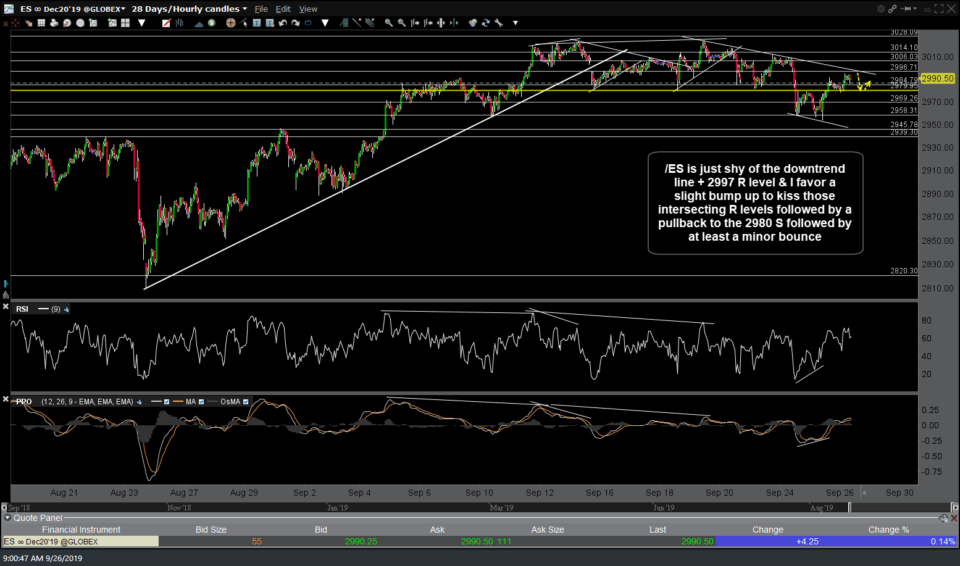Click the timeline scroll right arrow

(954, 507)
